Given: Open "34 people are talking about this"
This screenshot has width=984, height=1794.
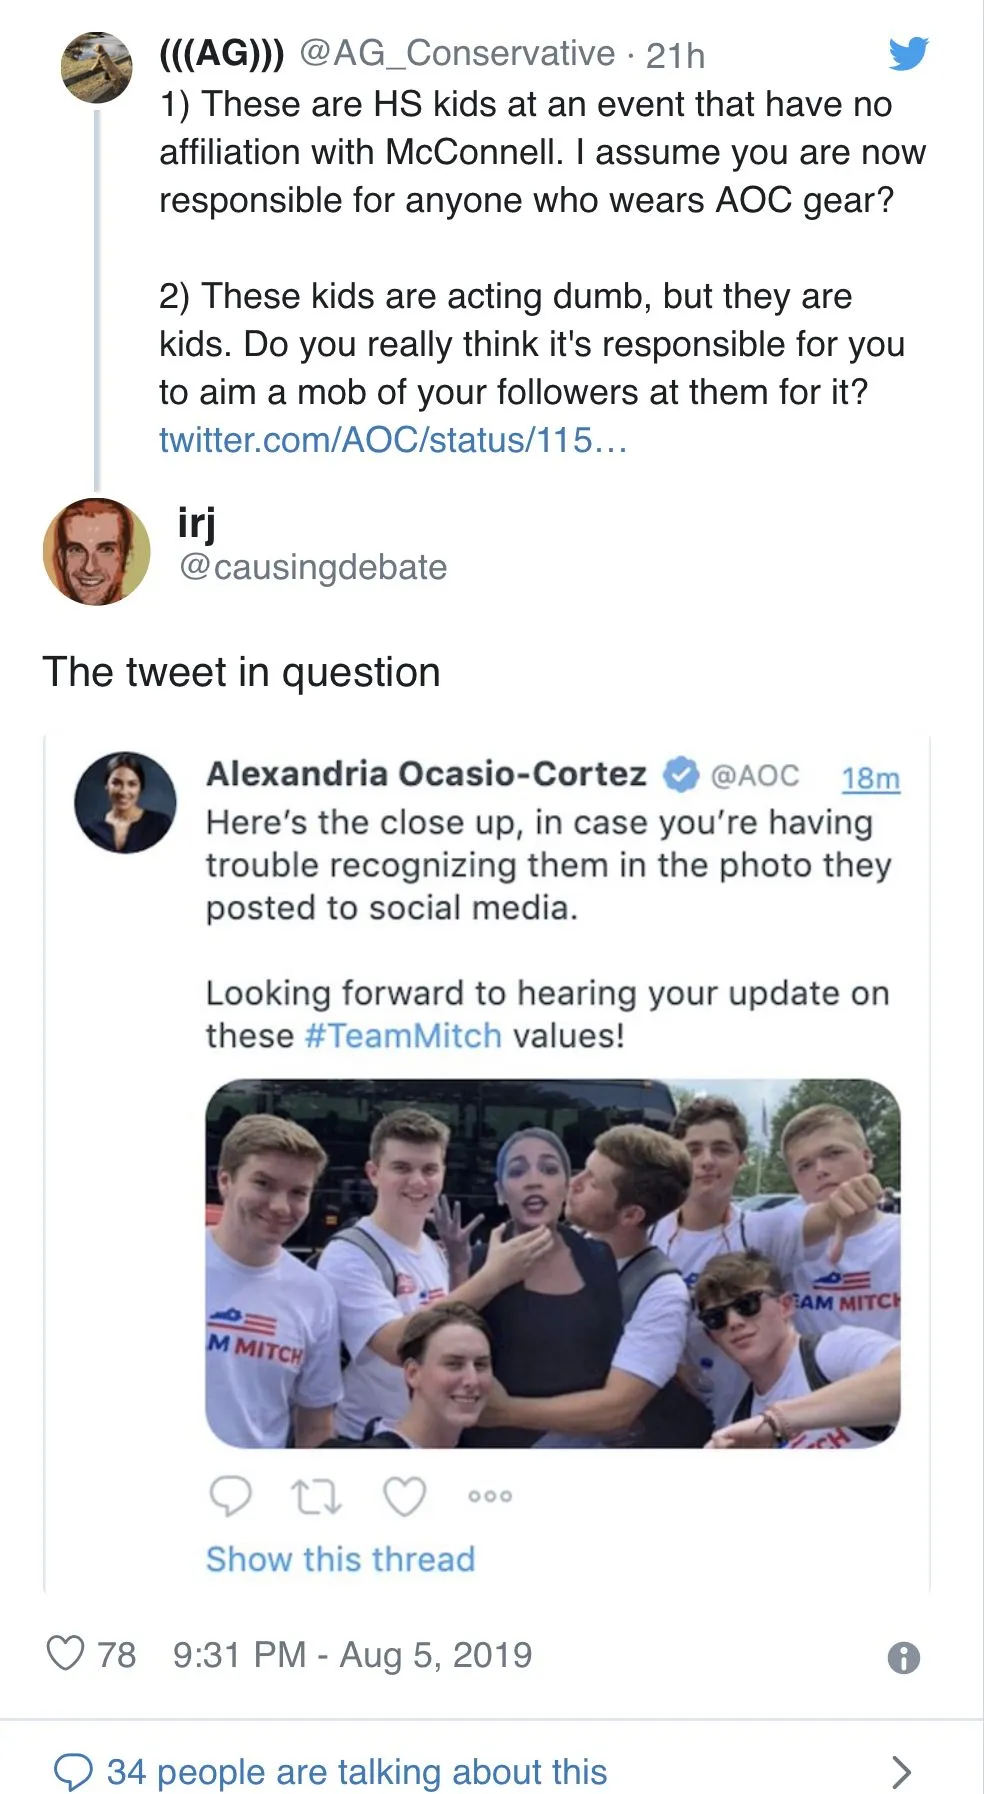Looking at the screenshot, I should [356, 1772].
